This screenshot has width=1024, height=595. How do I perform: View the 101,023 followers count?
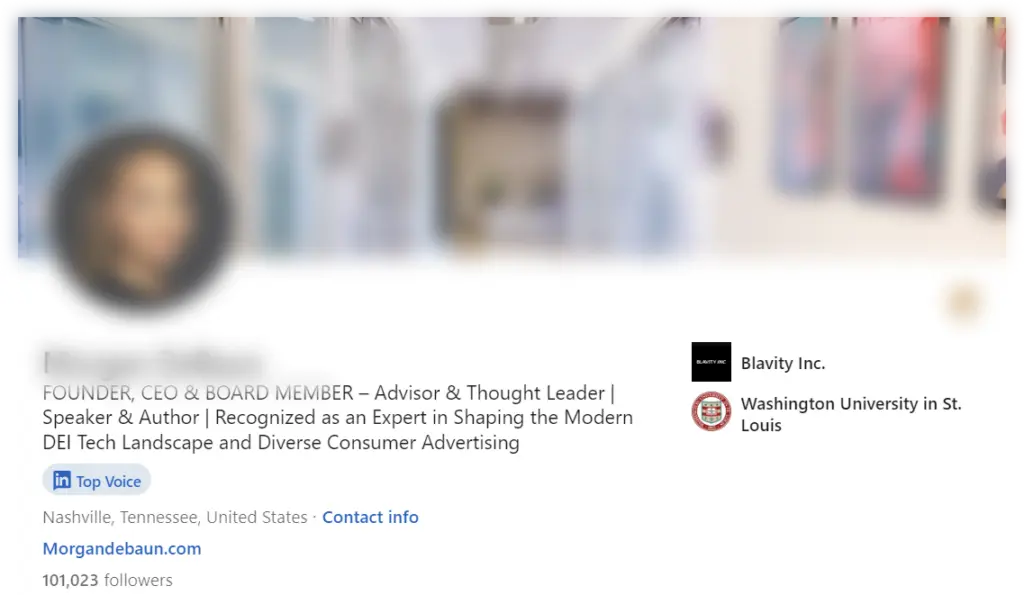click(x=108, y=580)
